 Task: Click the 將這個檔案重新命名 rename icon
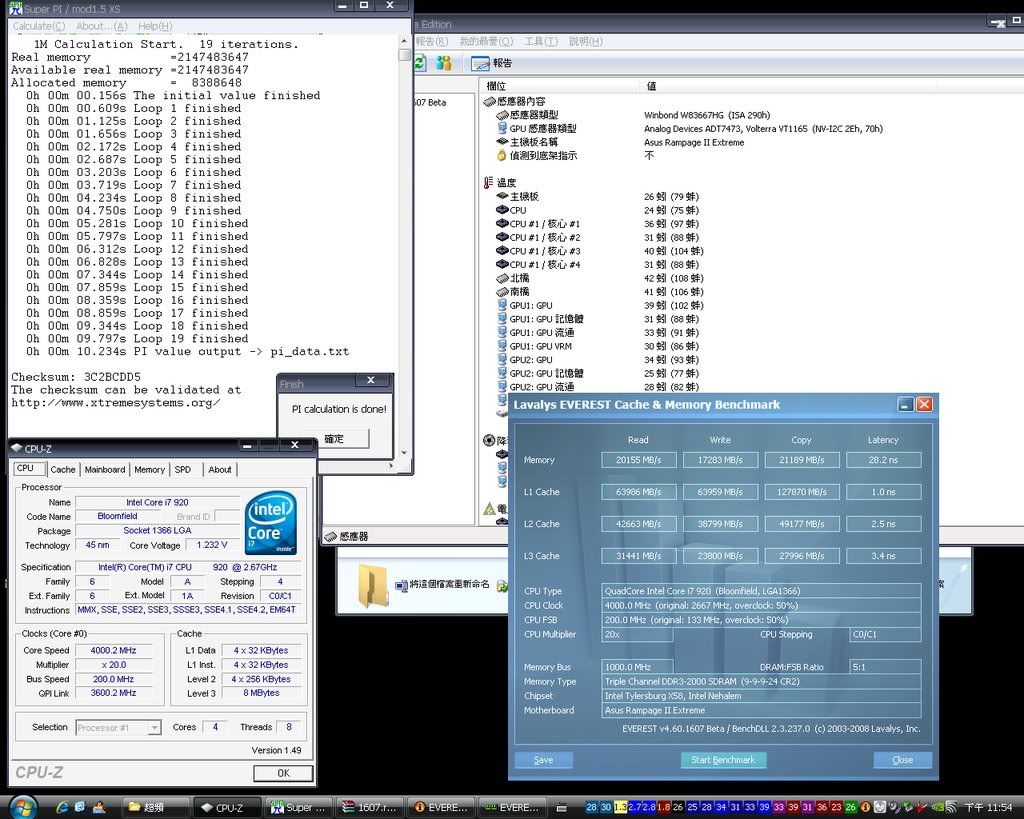(x=401, y=585)
